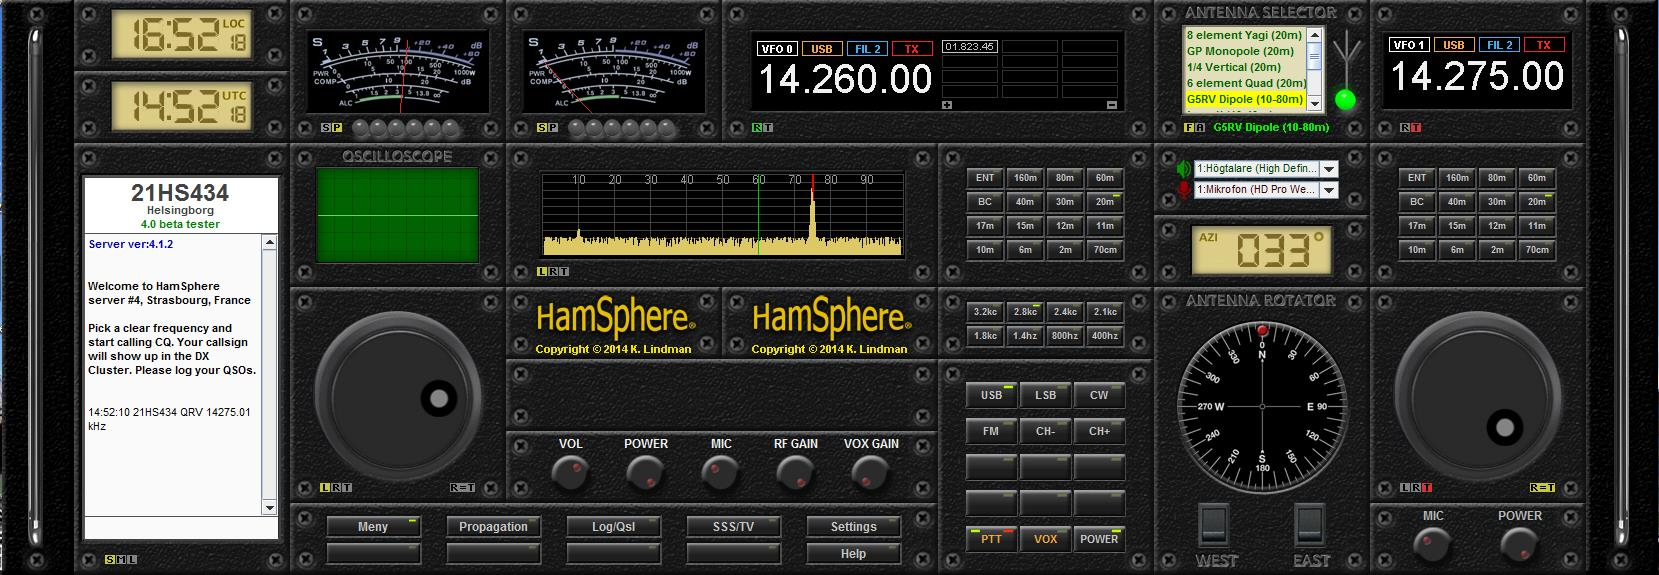1659x575 pixels.
Task: Open the Mikrofon input device dropdown arrow
Action: (x=1329, y=190)
